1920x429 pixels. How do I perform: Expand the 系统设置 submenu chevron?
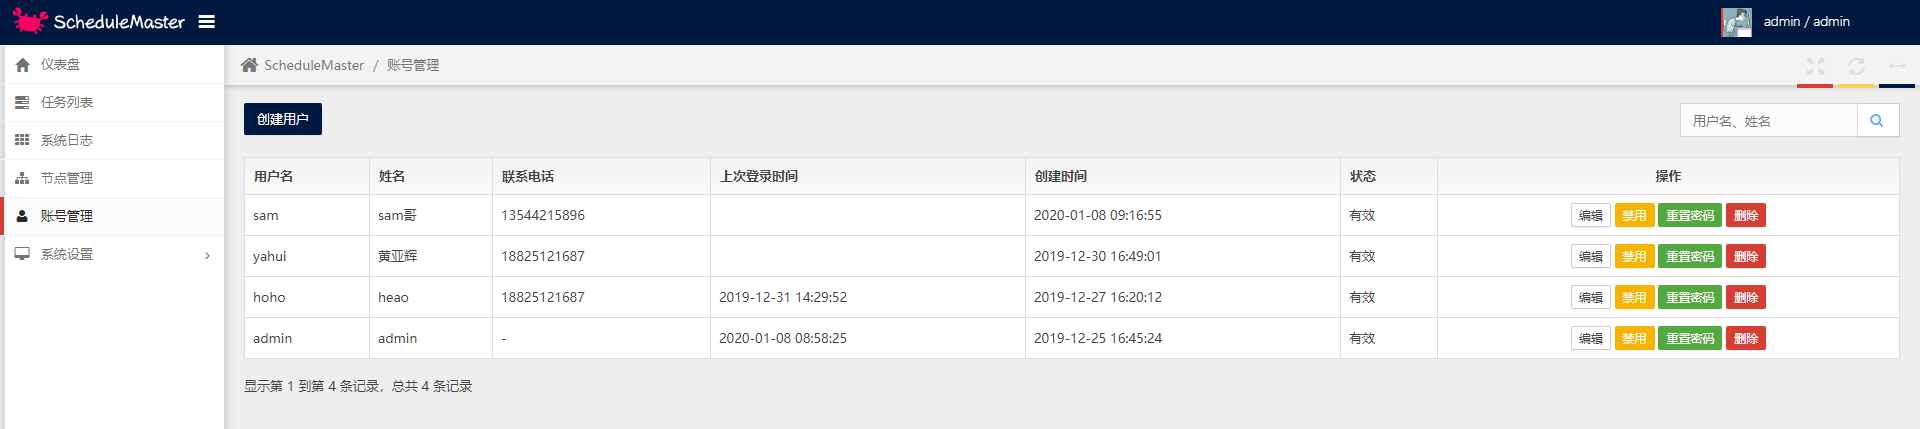coord(207,255)
